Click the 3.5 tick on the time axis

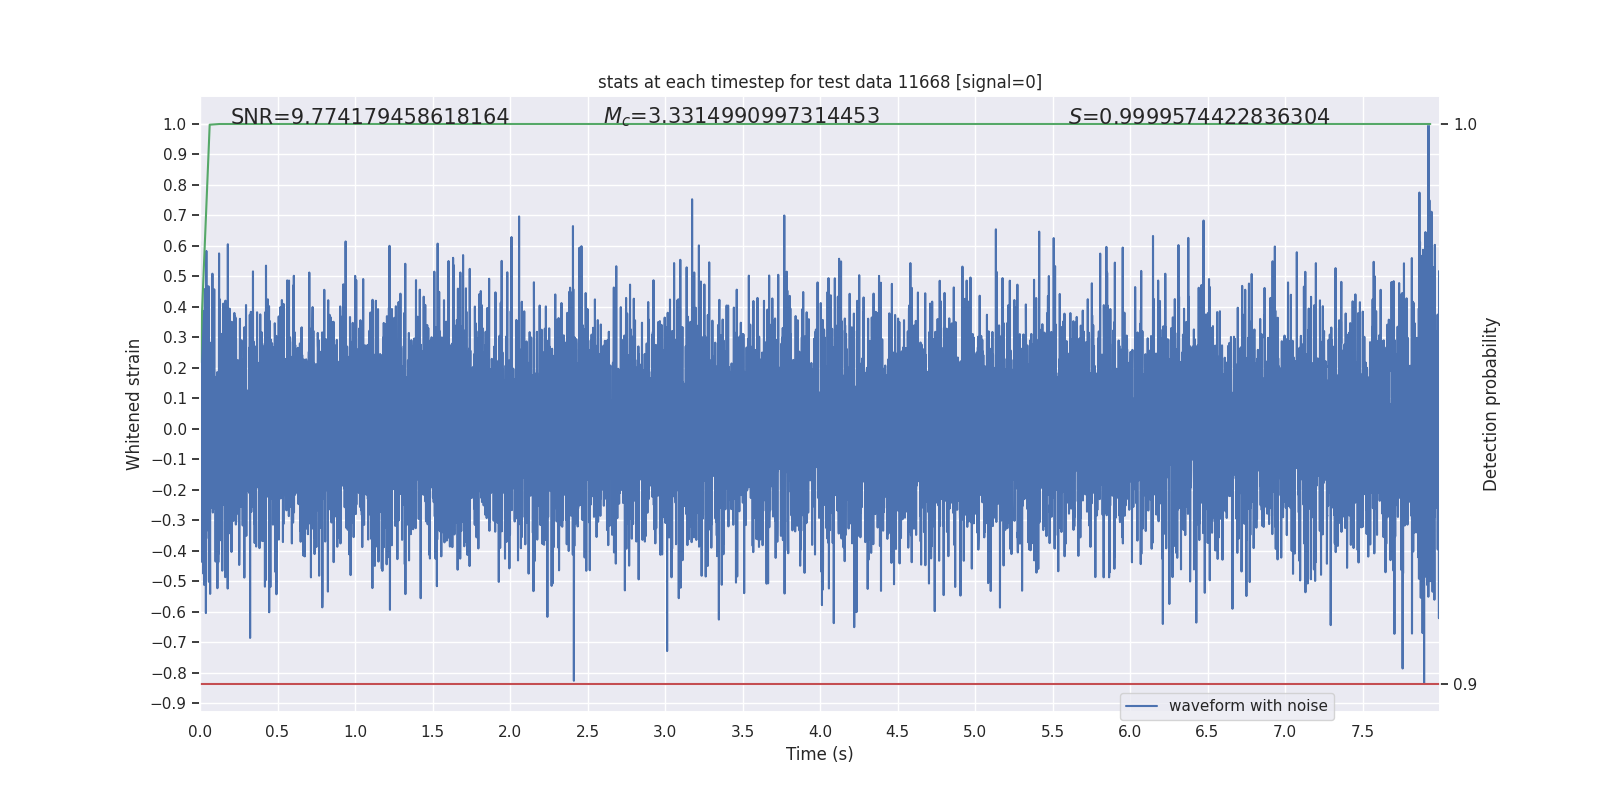click(x=742, y=731)
